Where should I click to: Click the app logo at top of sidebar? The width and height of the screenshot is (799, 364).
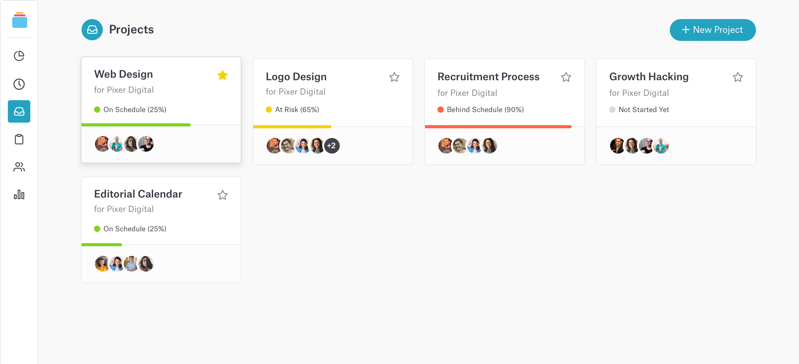[19, 20]
